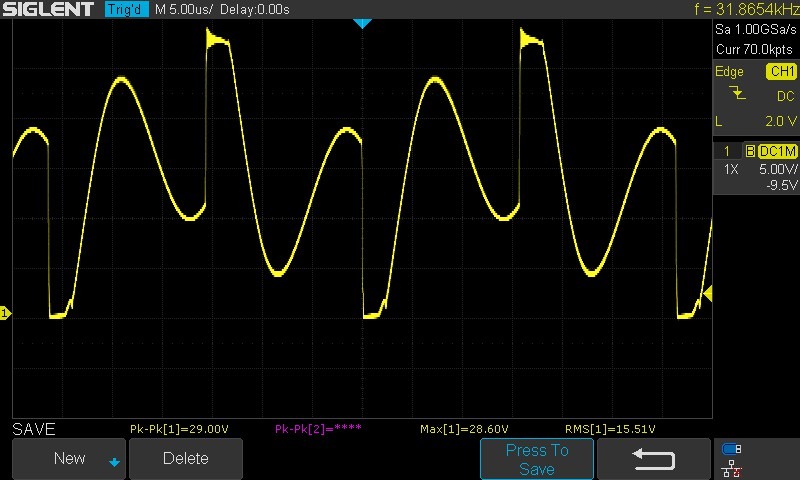Image resolution: width=800 pixels, height=480 pixels.
Task: Click the channel 1 ground level marker
Action: point(5,313)
